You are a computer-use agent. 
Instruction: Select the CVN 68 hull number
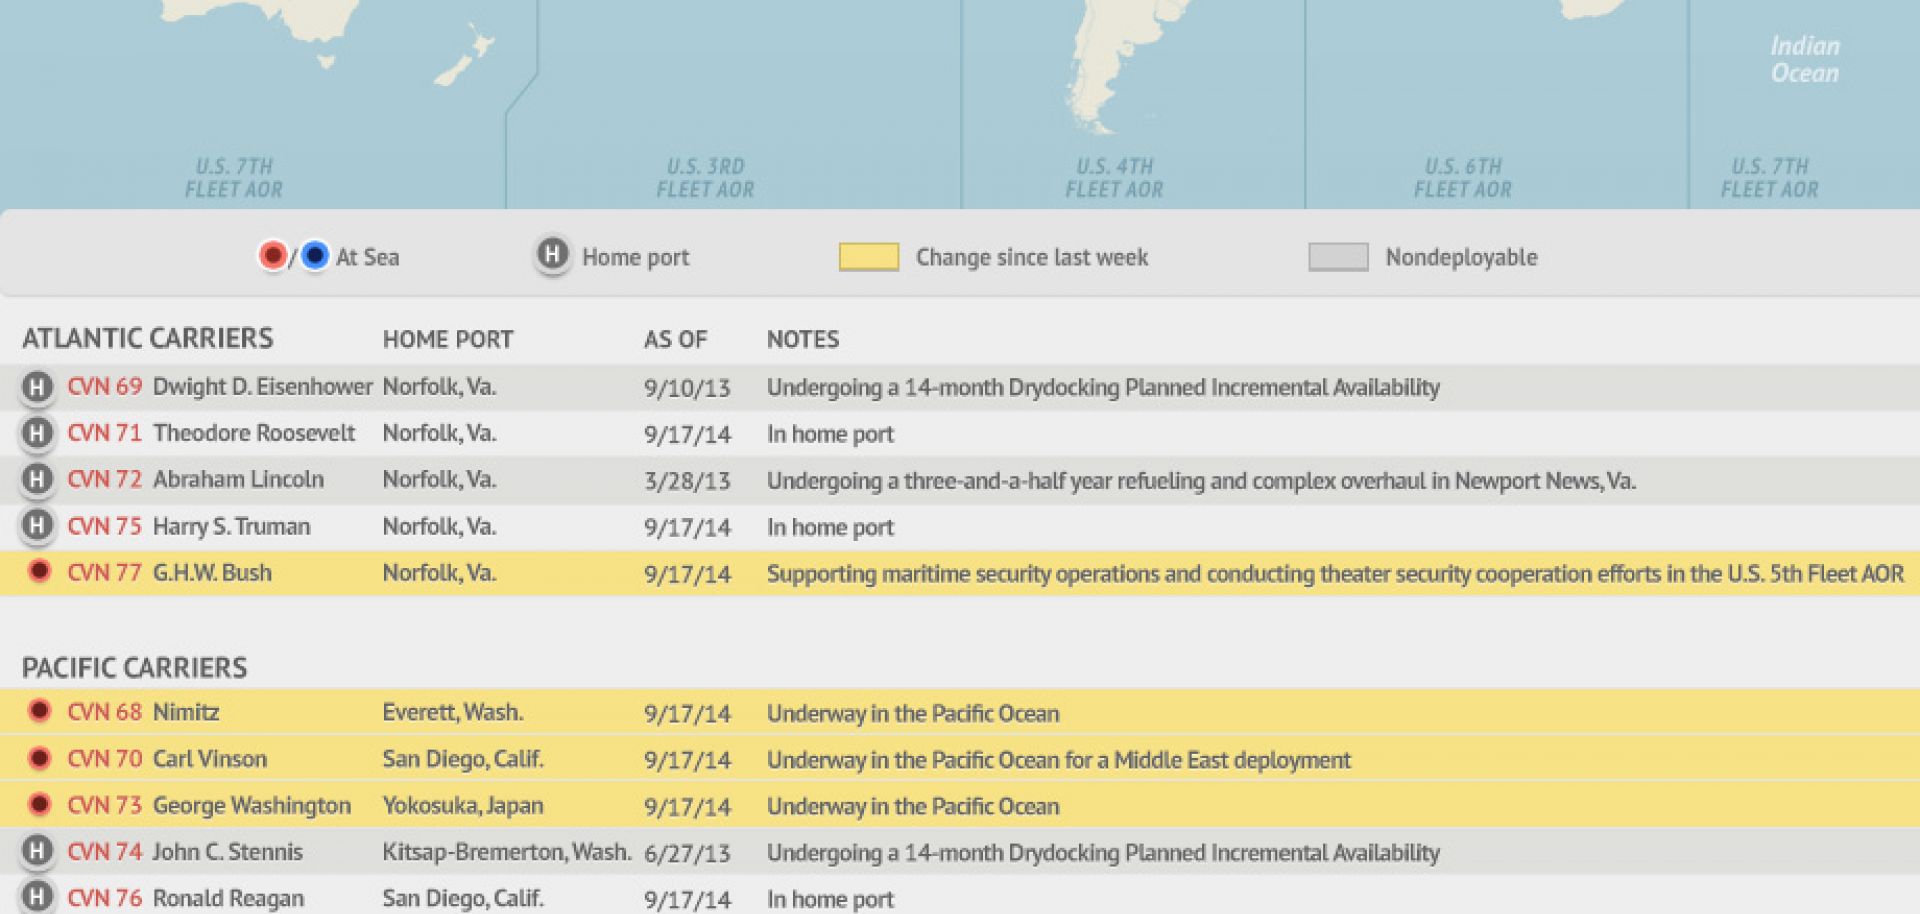point(105,712)
